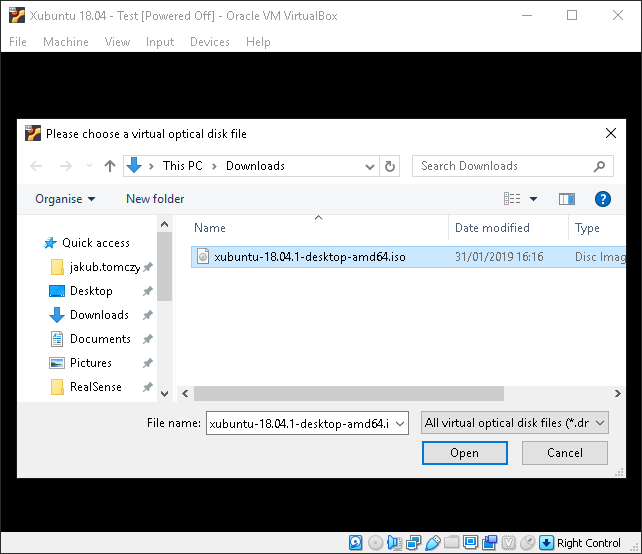The width and height of the screenshot is (642, 554).
Task: Go back in the file dialog
Action: 36,166
